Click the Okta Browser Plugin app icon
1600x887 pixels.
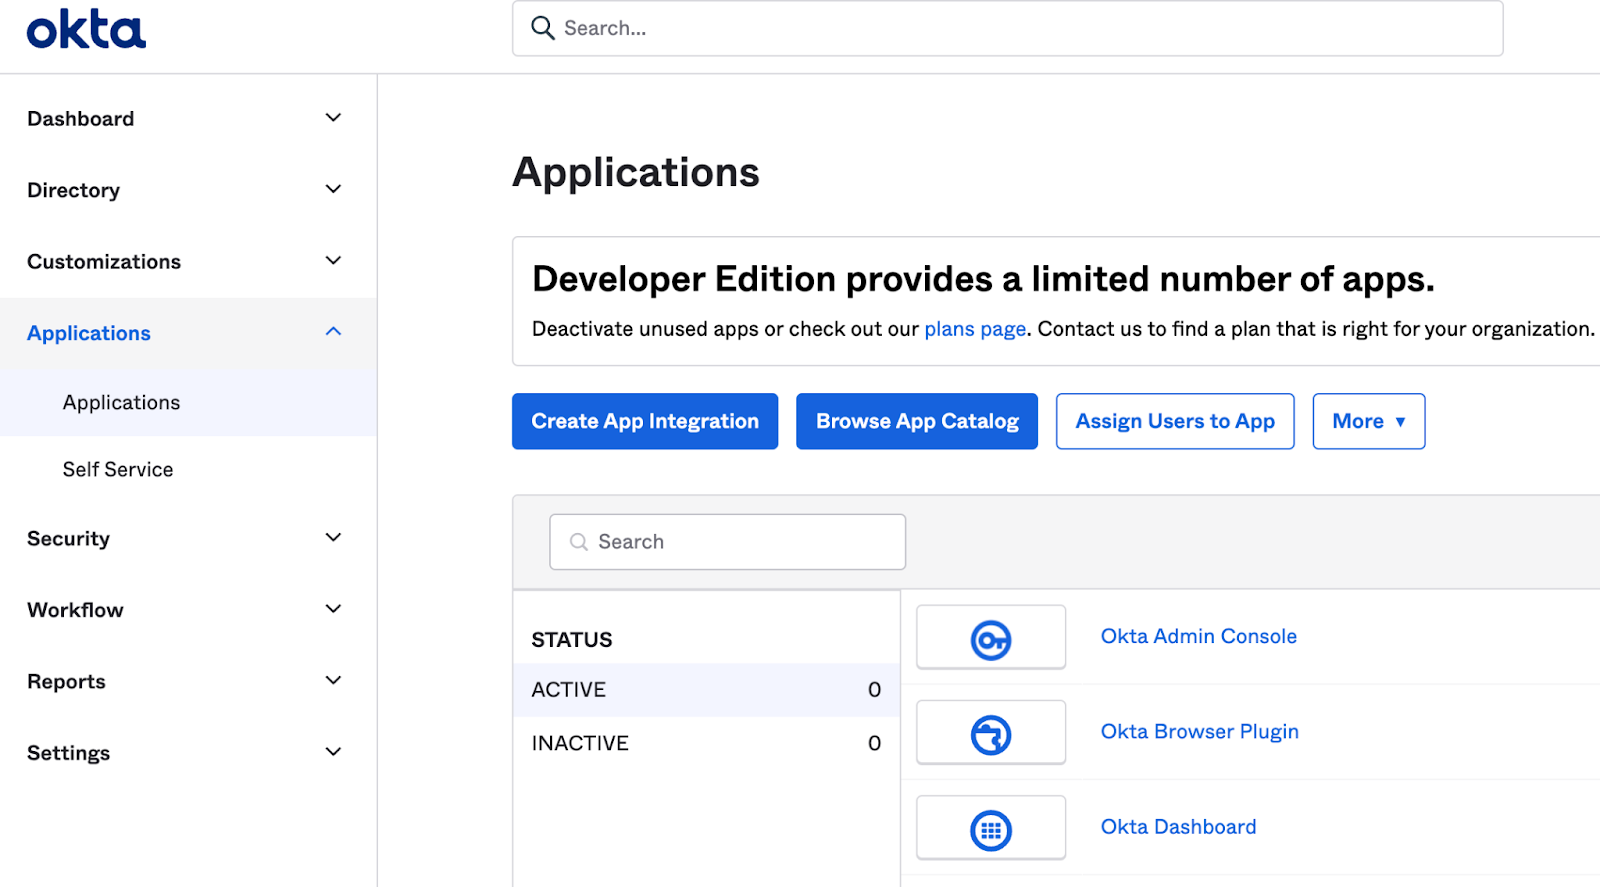click(991, 733)
